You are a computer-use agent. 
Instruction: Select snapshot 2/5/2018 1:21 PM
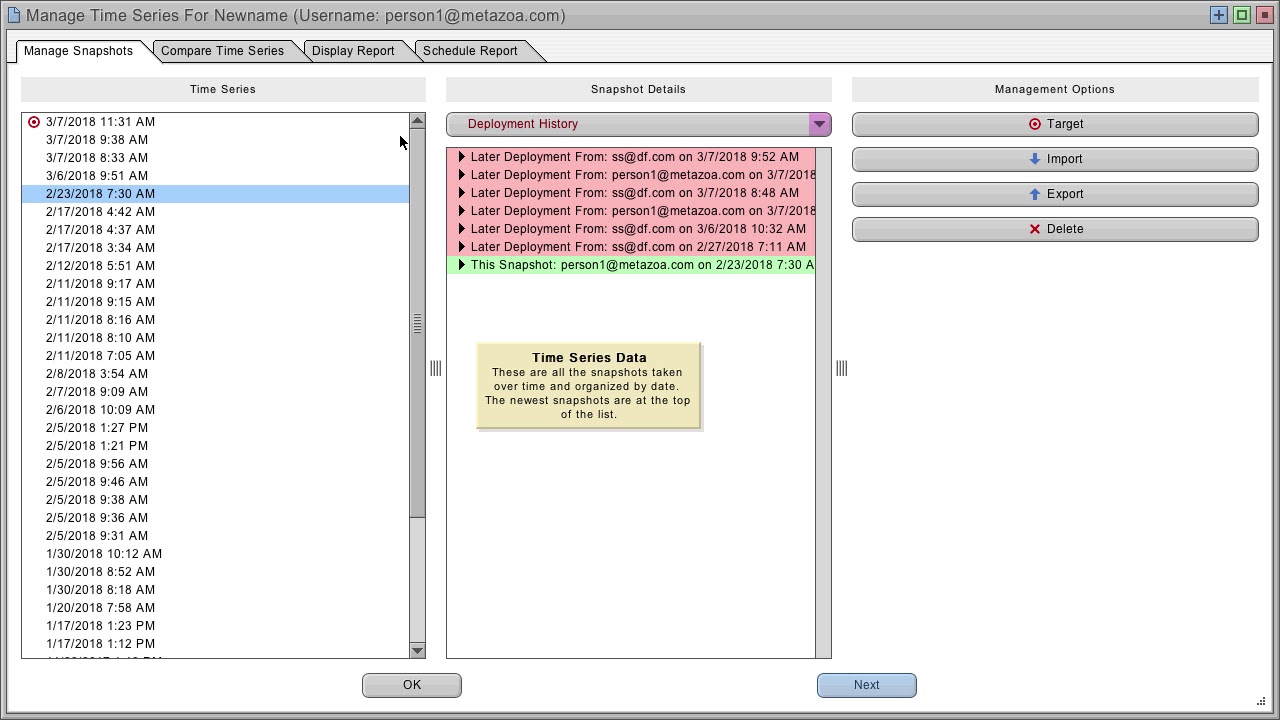tap(215, 446)
